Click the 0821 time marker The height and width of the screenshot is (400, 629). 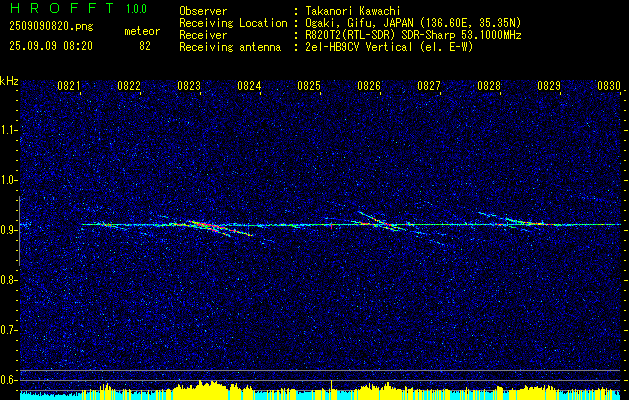click(x=69, y=85)
